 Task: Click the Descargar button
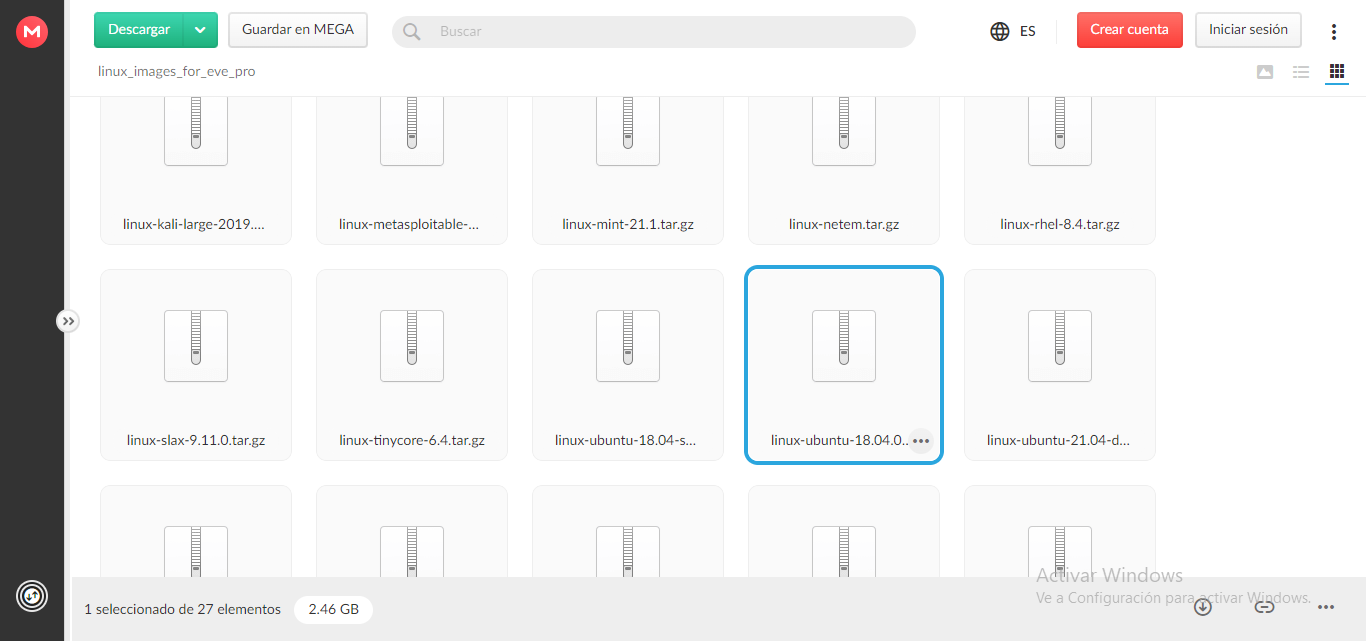pos(139,30)
